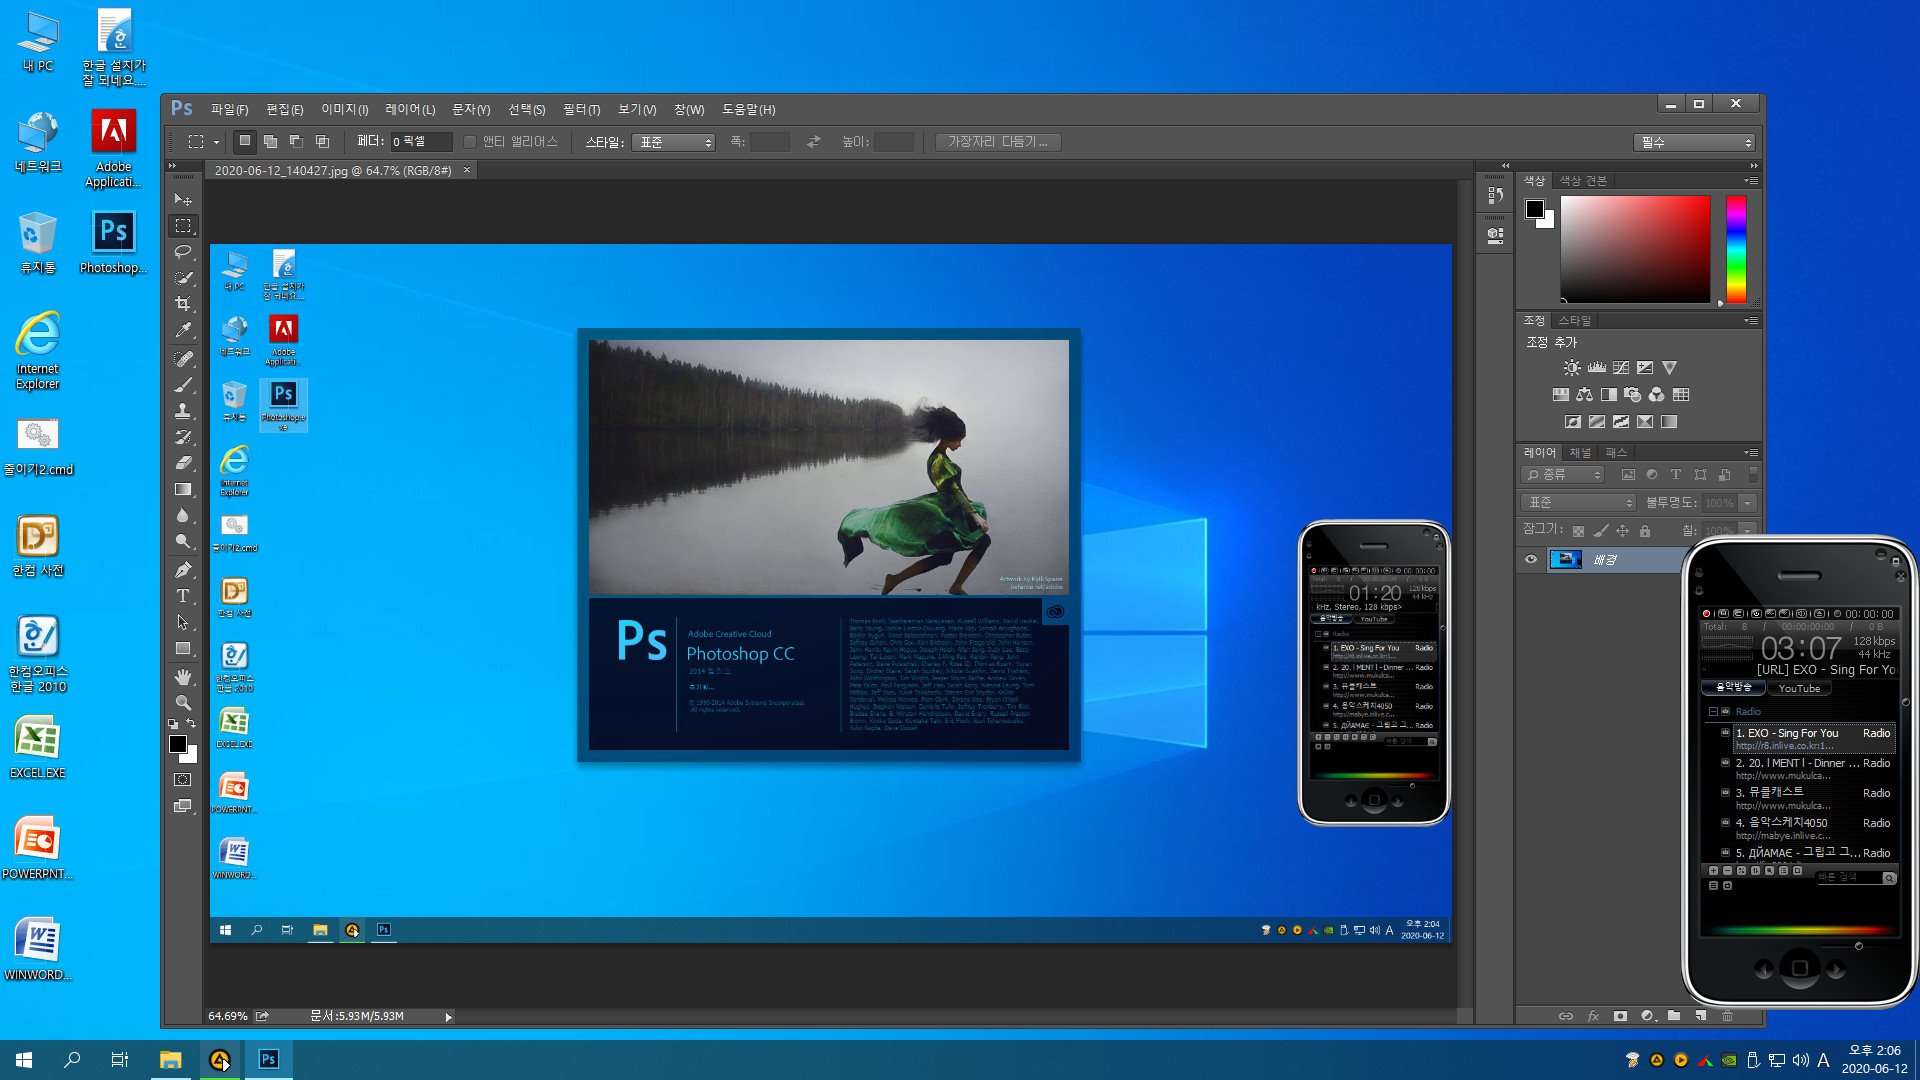
Task: Open the 필수 workspace dropdown
Action: coord(1695,142)
